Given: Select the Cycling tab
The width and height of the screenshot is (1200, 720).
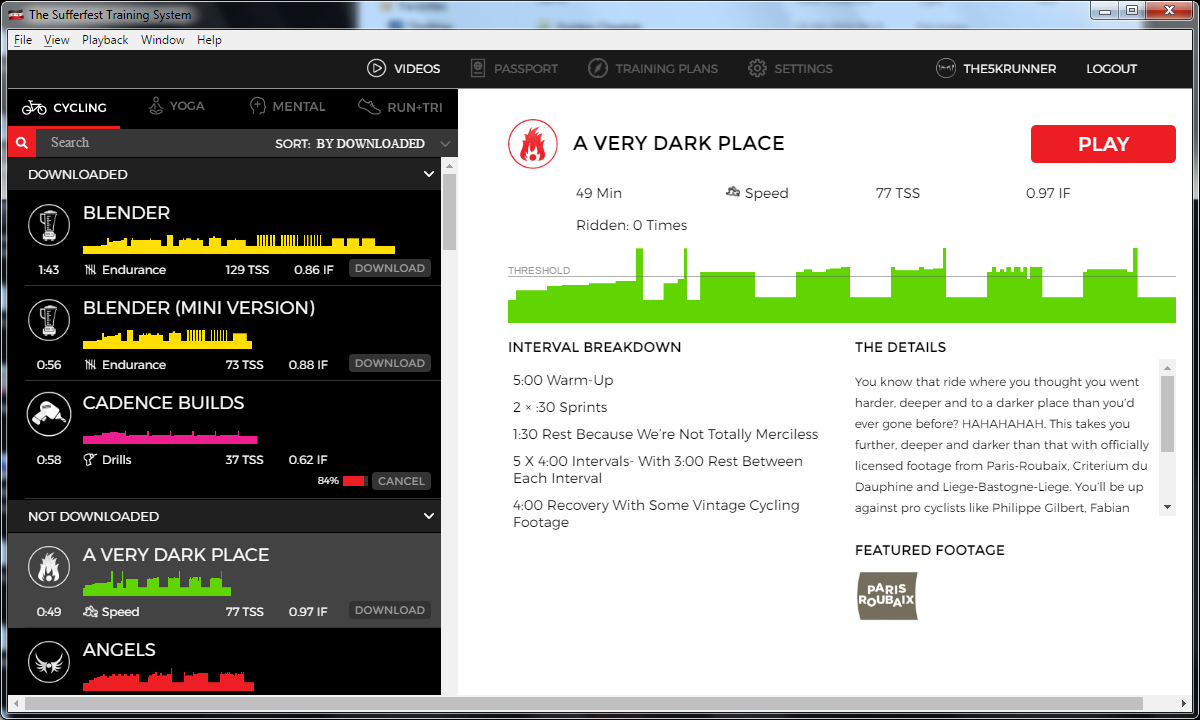Looking at the screenshot, I should [64, 107].
